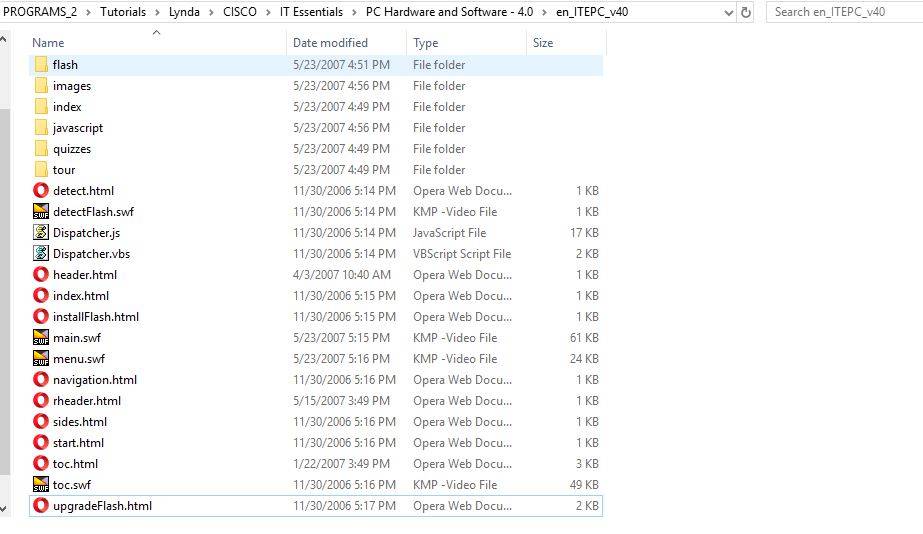Select the file name Dispatcher.vbs

[x=91, y=254]
